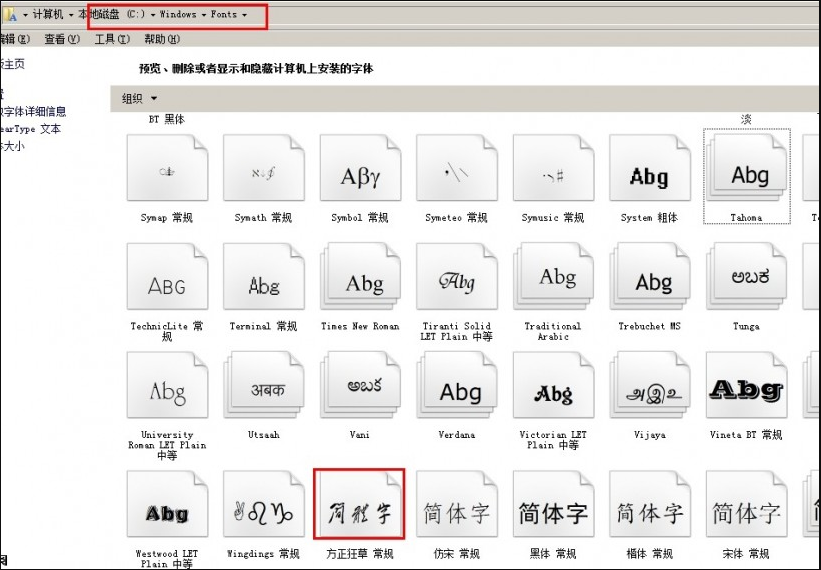Open the 编辑(E) menu

(x=15, y=39)
